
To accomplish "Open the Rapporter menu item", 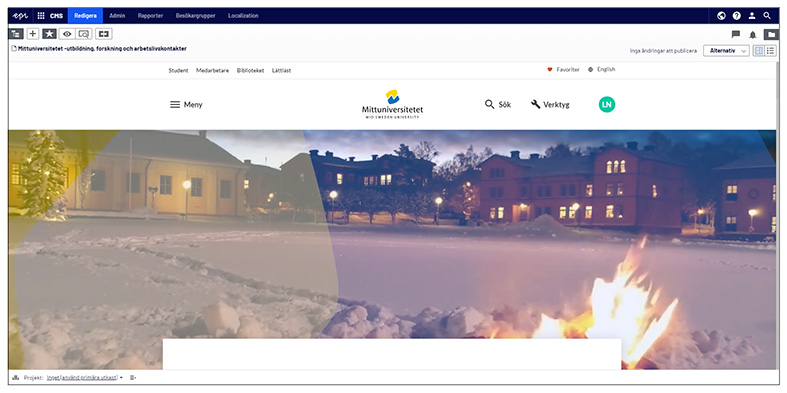I will 150,16.
